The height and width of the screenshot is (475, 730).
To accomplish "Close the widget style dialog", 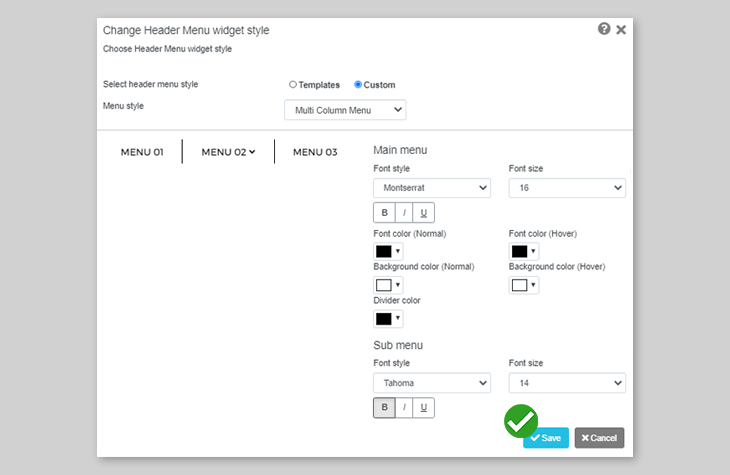I will pyautogui.click(x=621, y=30).
